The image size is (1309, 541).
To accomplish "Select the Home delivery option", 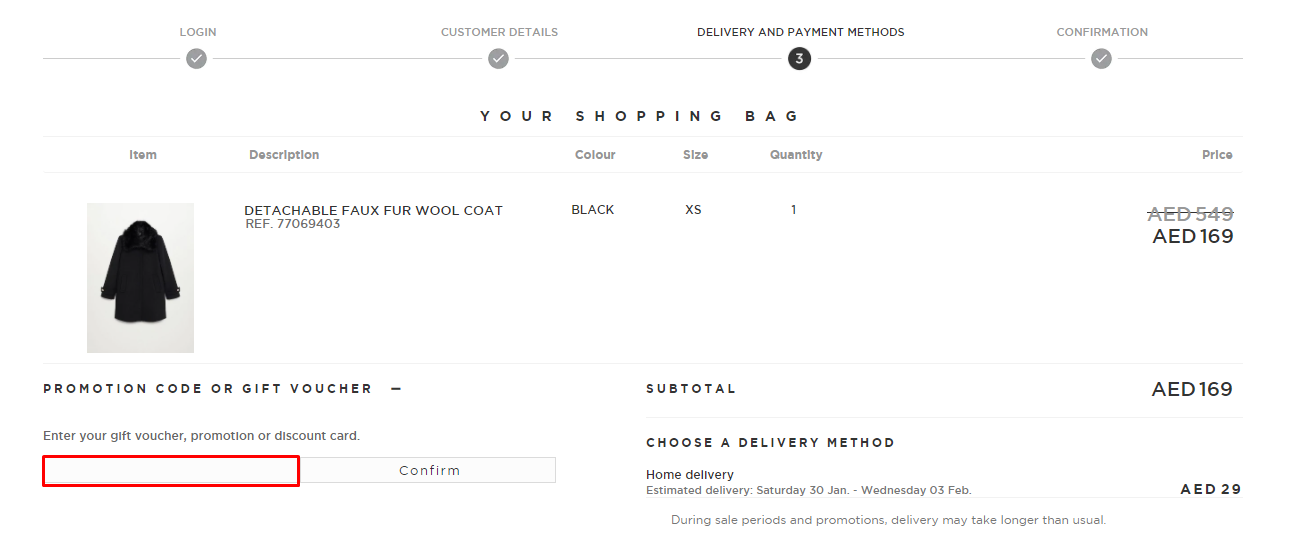I will pyautogui.click(x=690, y=475).
